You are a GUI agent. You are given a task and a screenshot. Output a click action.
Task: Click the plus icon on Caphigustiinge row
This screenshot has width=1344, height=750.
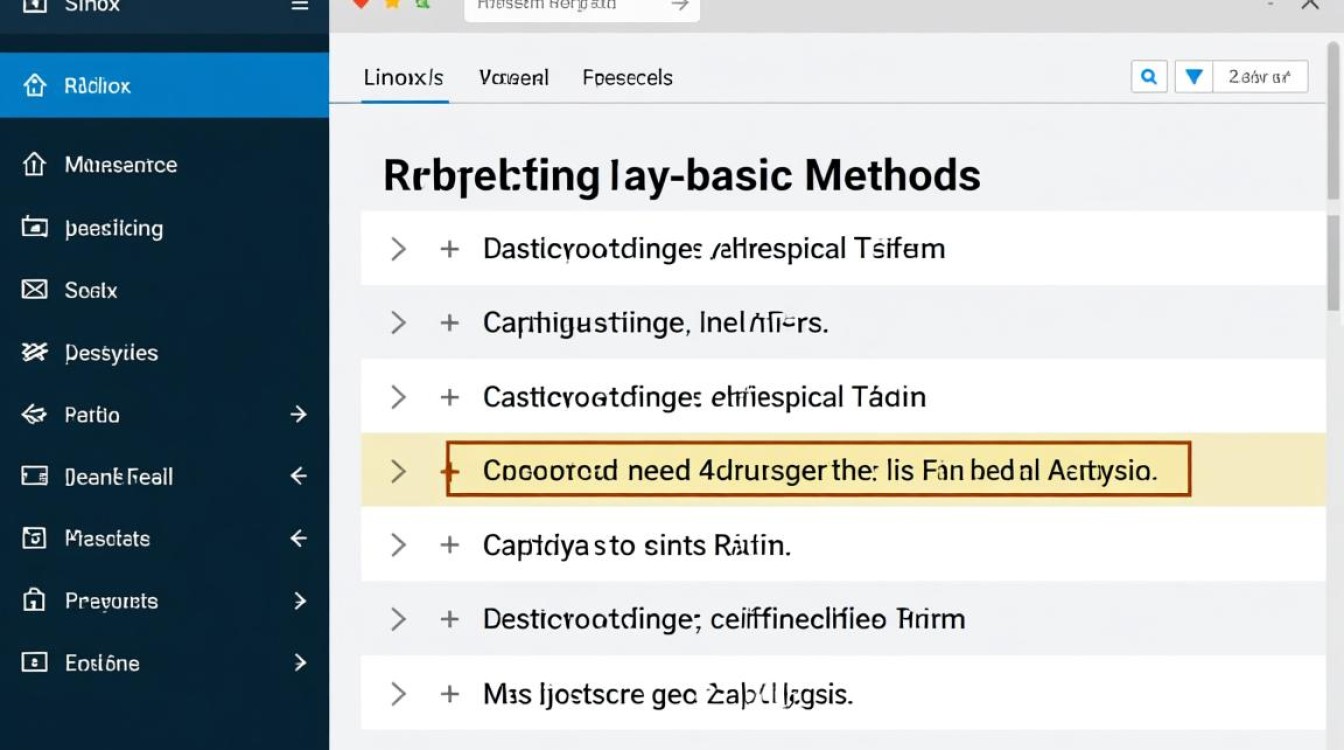click(450, 323)
